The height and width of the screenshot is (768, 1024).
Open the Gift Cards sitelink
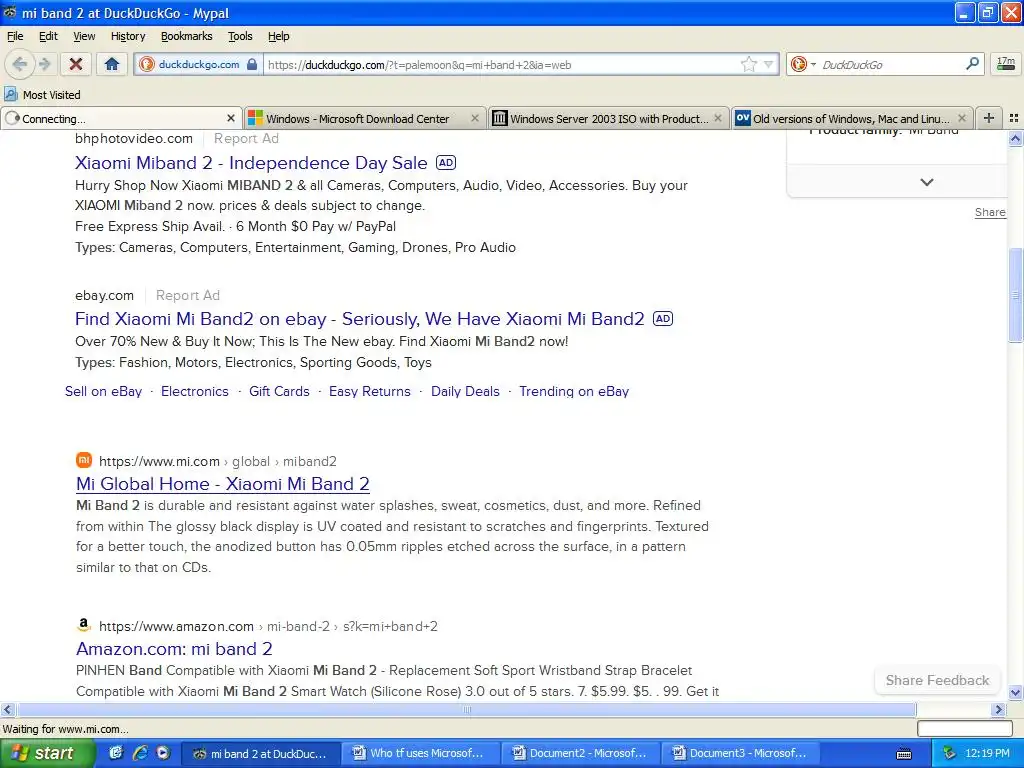279,391
